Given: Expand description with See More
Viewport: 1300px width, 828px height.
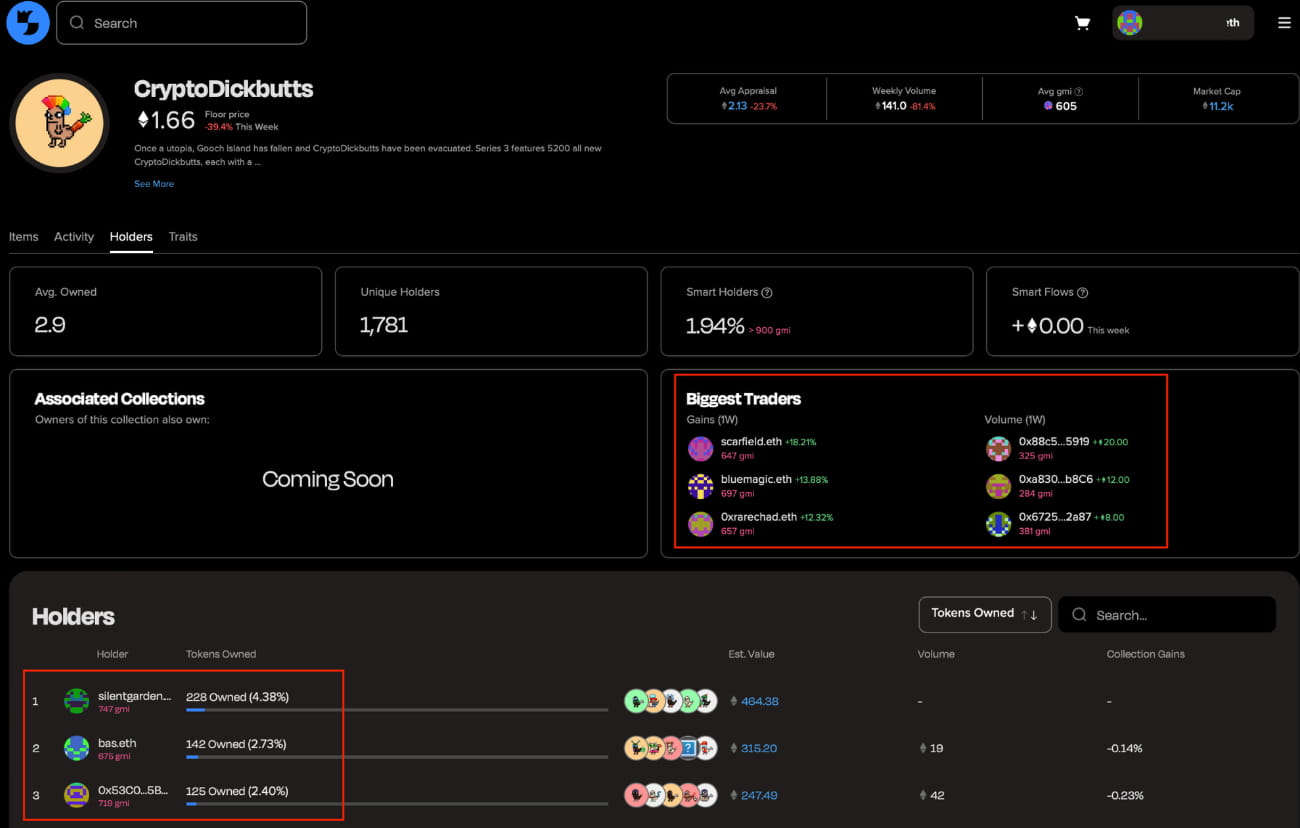Looking at the screenshot, I should tap(154, 184).
